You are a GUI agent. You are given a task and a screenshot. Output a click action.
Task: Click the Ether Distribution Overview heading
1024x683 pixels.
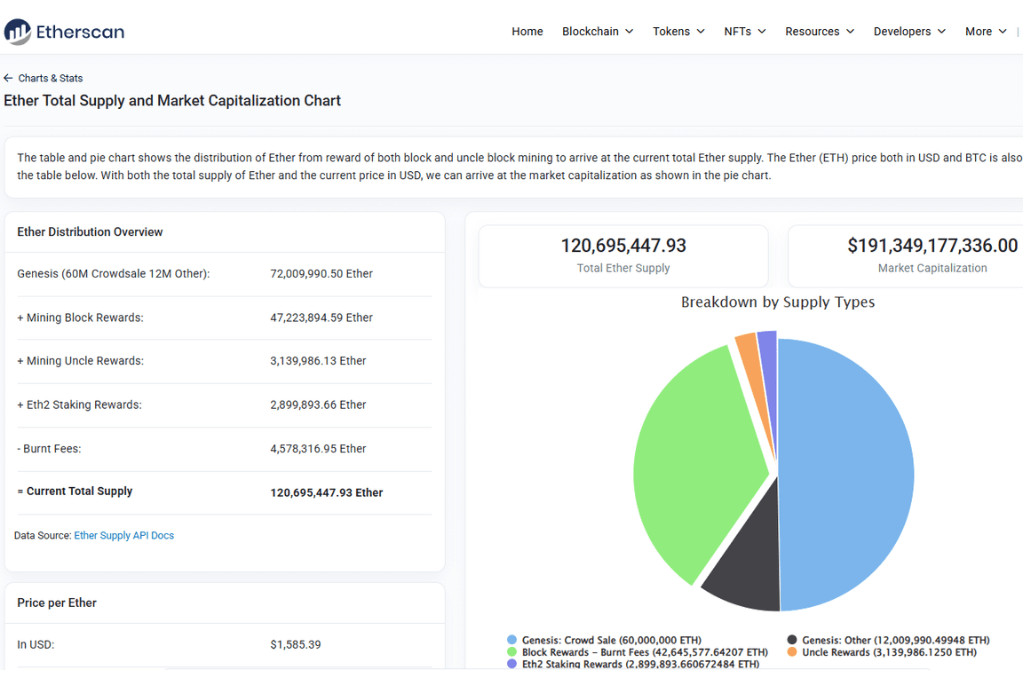89,232
